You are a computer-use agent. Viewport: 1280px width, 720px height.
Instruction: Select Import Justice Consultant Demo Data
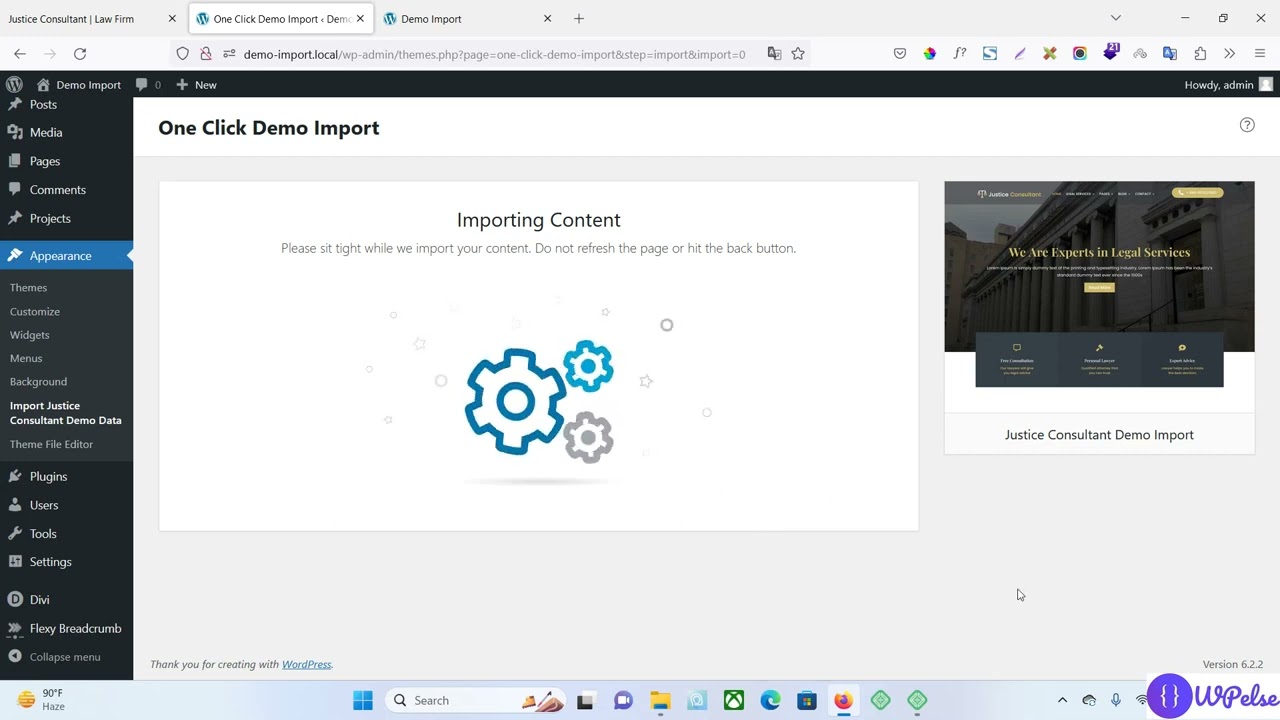pos(66,413)
